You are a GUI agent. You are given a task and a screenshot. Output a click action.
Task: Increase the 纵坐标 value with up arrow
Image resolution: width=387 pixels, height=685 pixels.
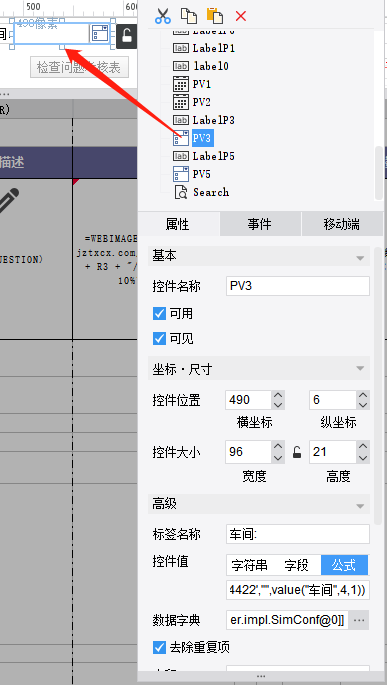[363, 395]
